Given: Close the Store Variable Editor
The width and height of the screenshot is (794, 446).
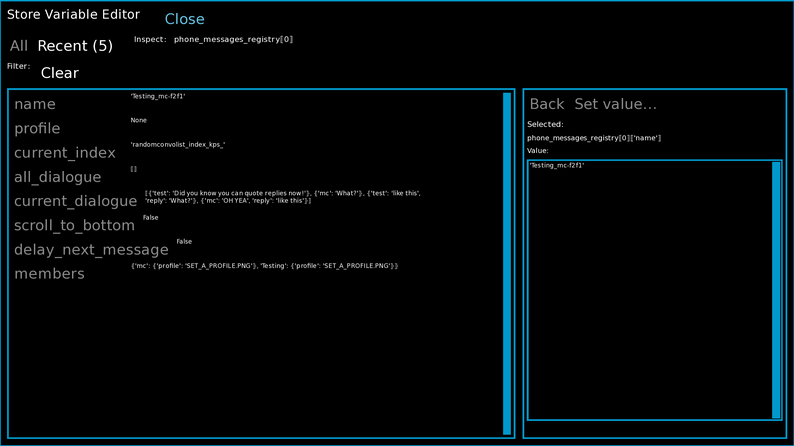Looking at the screenshot, I should pyautogui.click(x=184, y=19).
